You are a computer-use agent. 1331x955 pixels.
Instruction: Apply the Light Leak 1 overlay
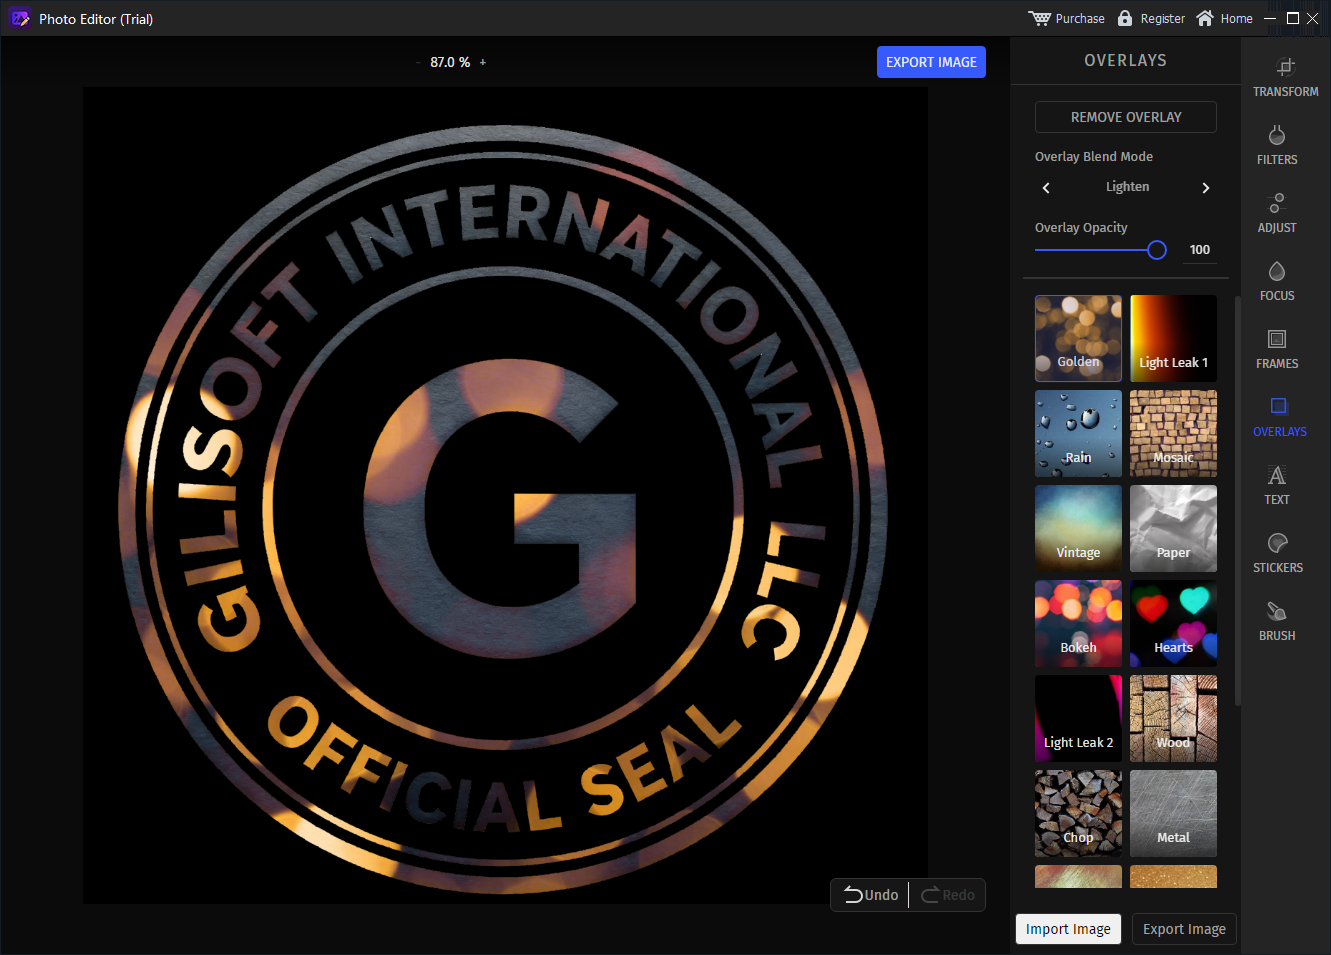(x=1173, y=338)
